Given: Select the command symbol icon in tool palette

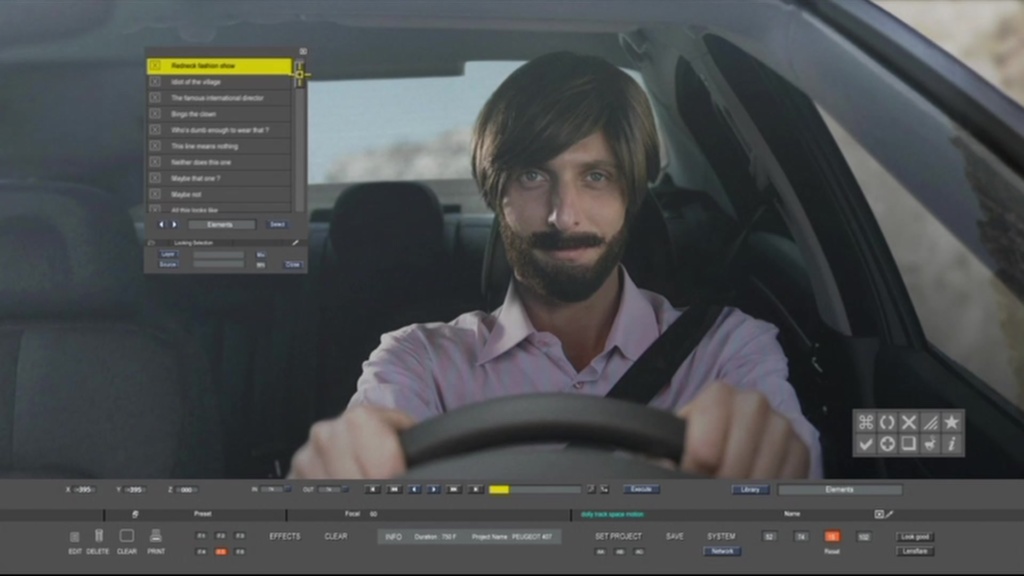Looking at the screenshot, I should pos(865,422).
